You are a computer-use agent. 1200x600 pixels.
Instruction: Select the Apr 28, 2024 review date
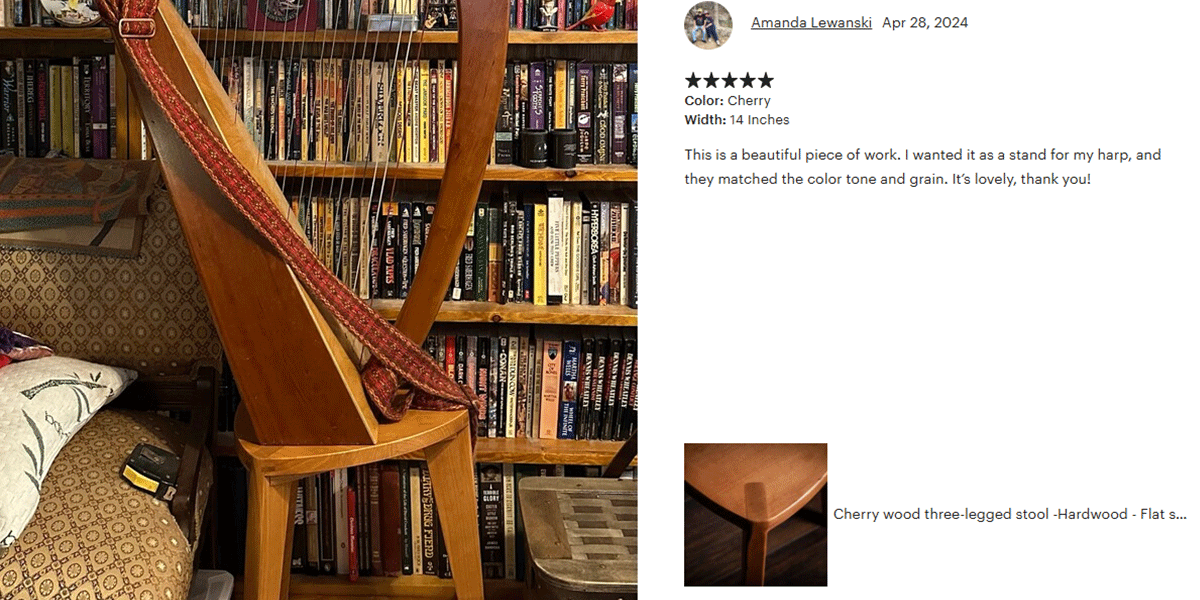click(x=925, y=23)
